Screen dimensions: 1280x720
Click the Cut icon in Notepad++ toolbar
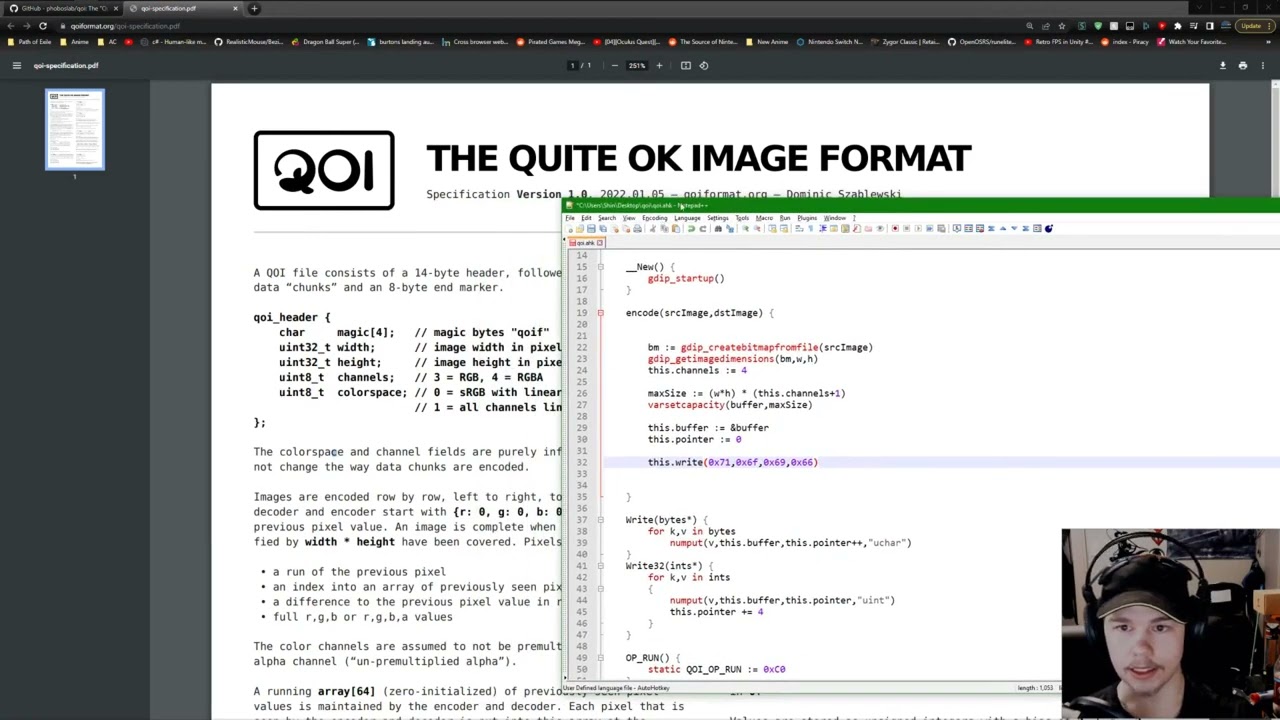pyautogui.click(x=653, y=228)
